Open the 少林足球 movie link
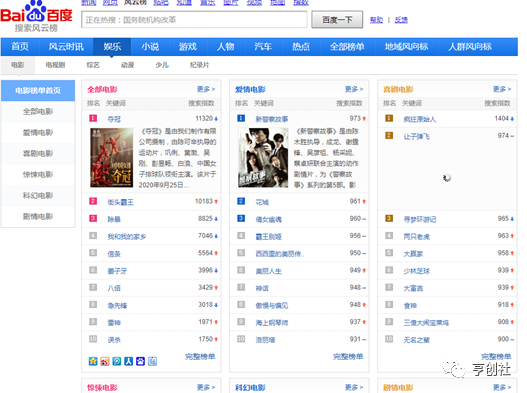Image resolution: width=527 pixels, height=393 pixels. [416, 271]
